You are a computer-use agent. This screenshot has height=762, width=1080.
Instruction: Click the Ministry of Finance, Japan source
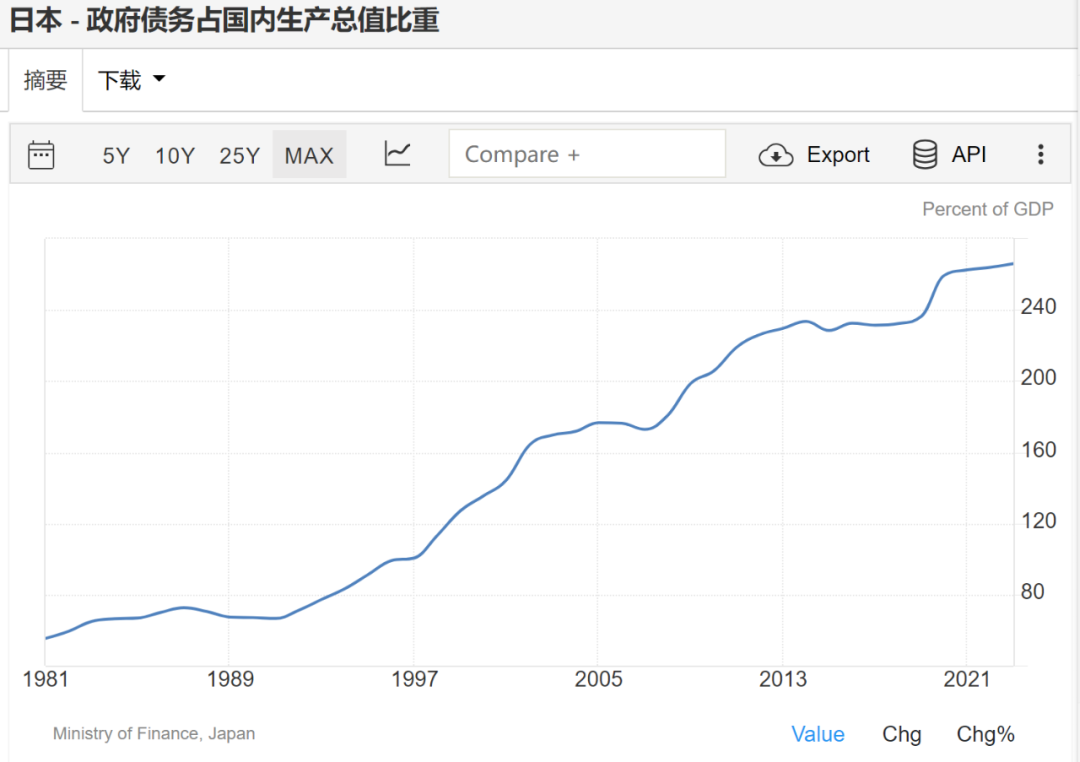154,734
